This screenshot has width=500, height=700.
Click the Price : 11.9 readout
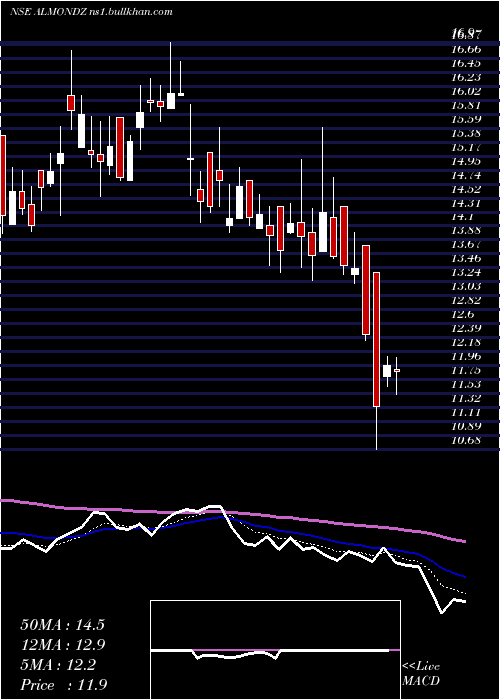(x=63, y=685)
